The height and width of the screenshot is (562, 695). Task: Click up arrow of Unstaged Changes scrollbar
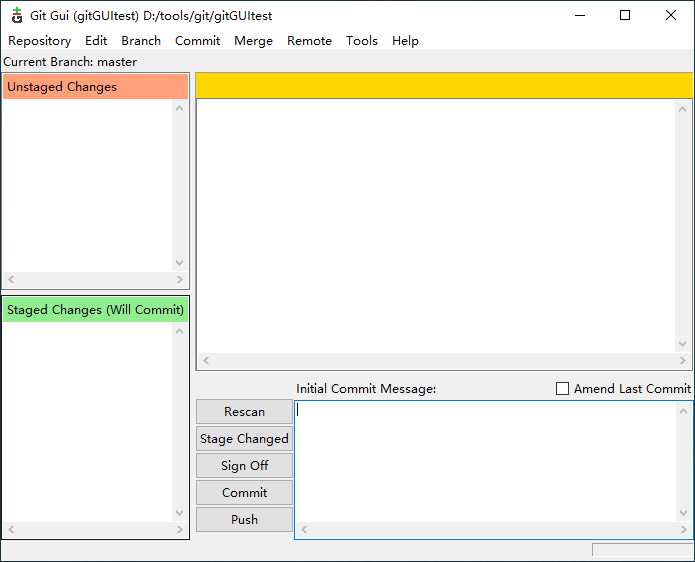(x=180, y=108)
